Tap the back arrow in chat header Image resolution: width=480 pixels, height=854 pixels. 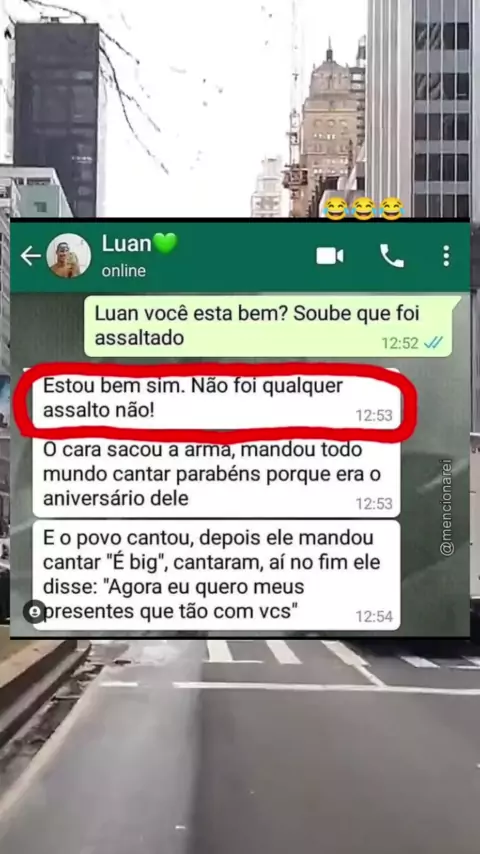[x=31, y=255]
